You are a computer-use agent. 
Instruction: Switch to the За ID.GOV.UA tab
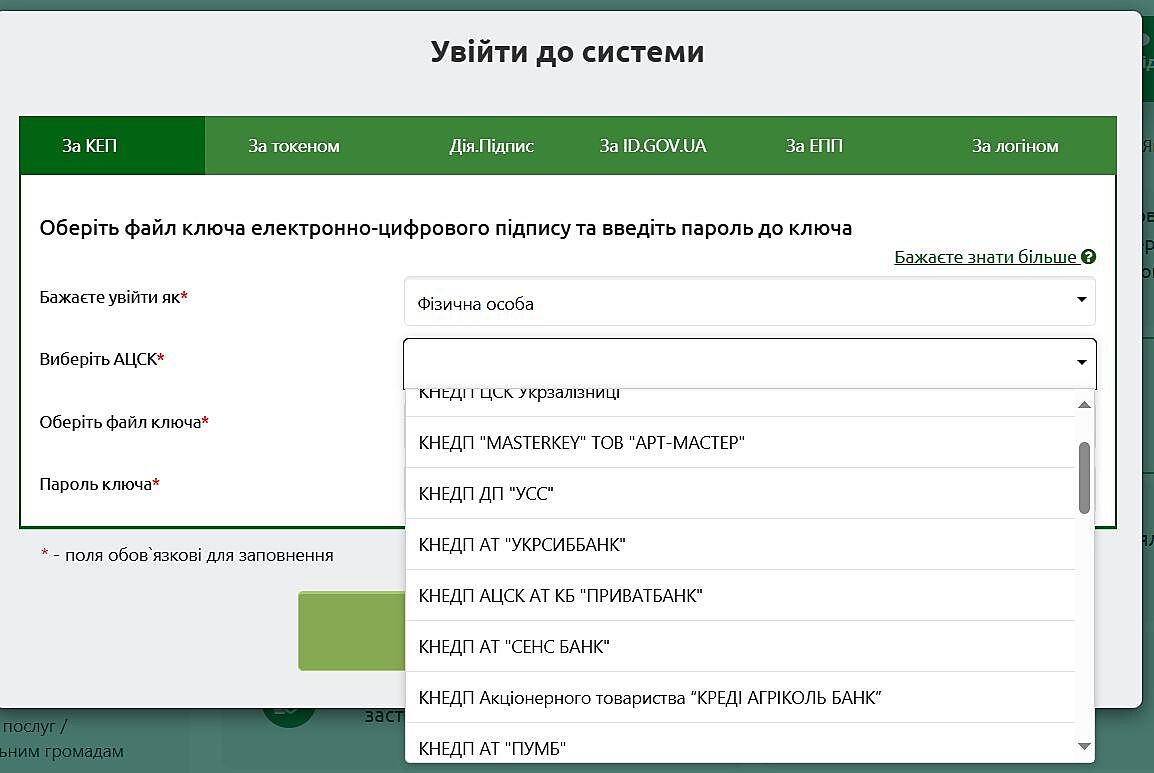coord(653,146)
